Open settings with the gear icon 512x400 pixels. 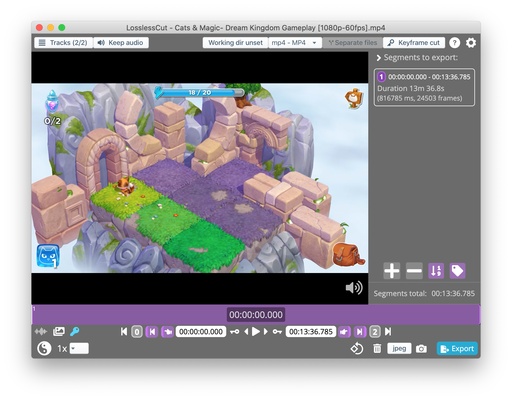coord(471,43)
